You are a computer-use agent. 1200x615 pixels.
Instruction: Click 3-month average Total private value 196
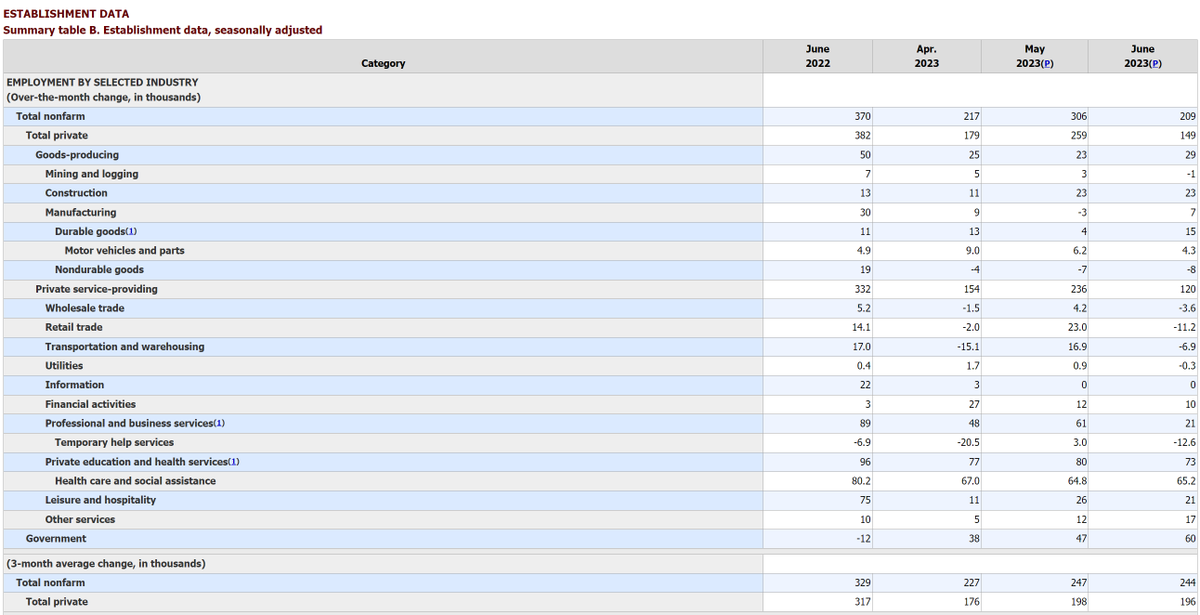point(1187,602)
